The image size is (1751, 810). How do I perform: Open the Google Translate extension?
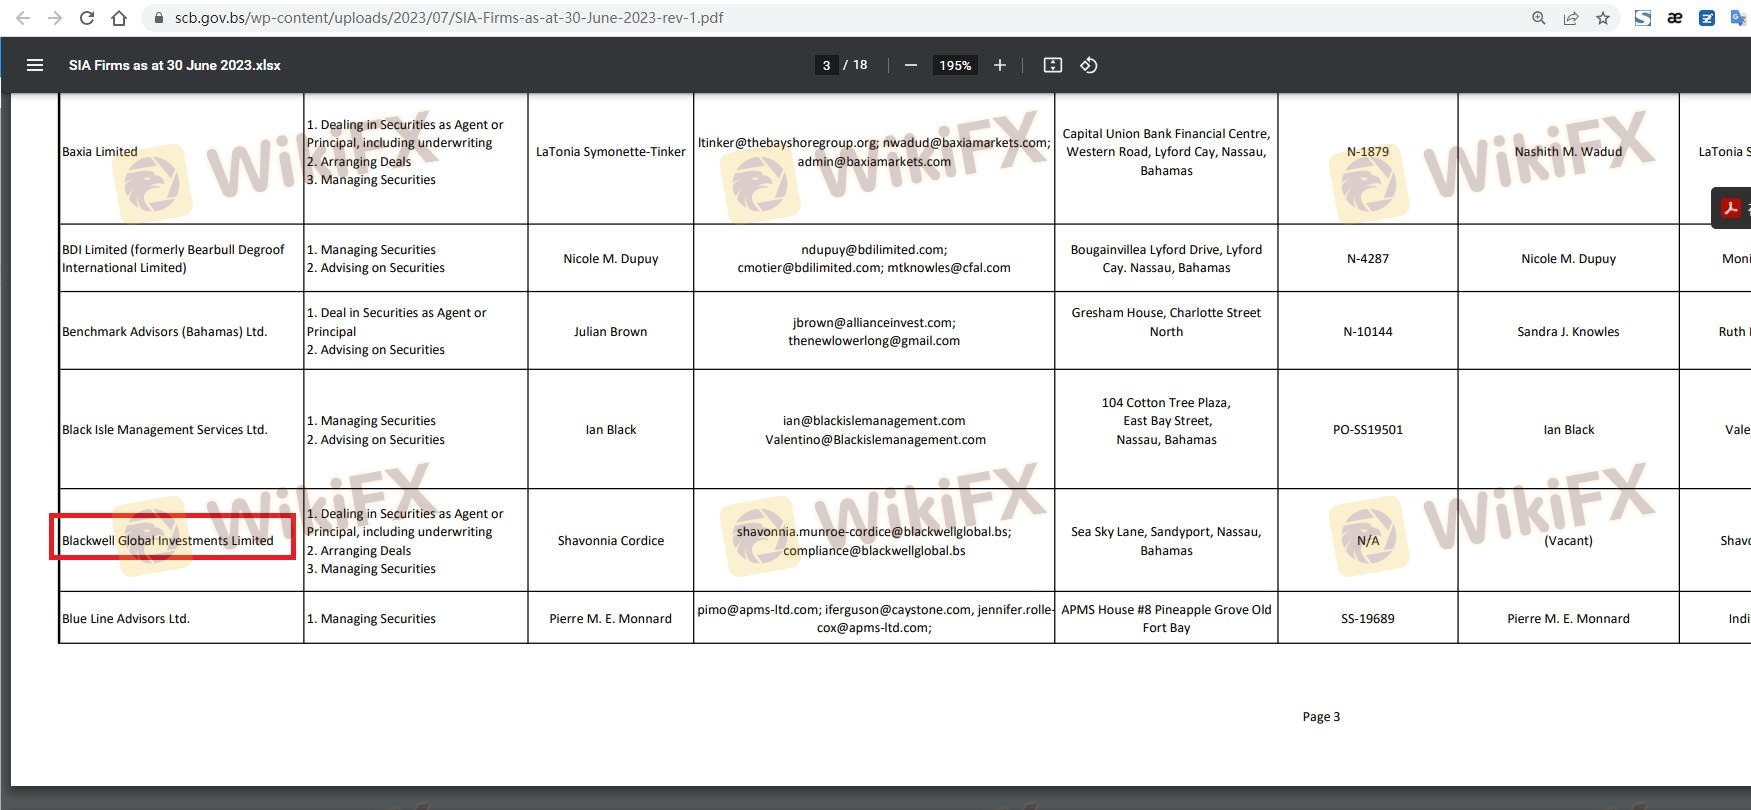coord(1739,18)
